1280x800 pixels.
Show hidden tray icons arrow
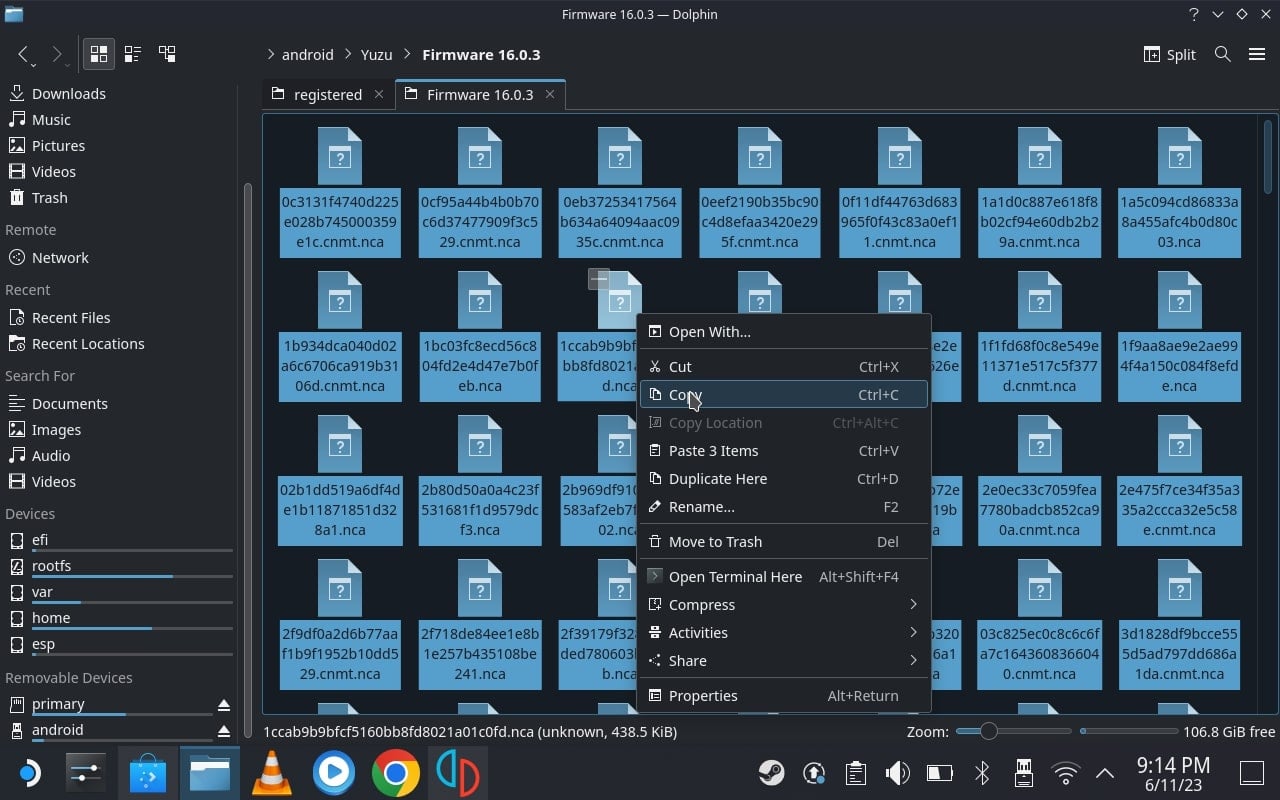click(x=1105, y=773)
